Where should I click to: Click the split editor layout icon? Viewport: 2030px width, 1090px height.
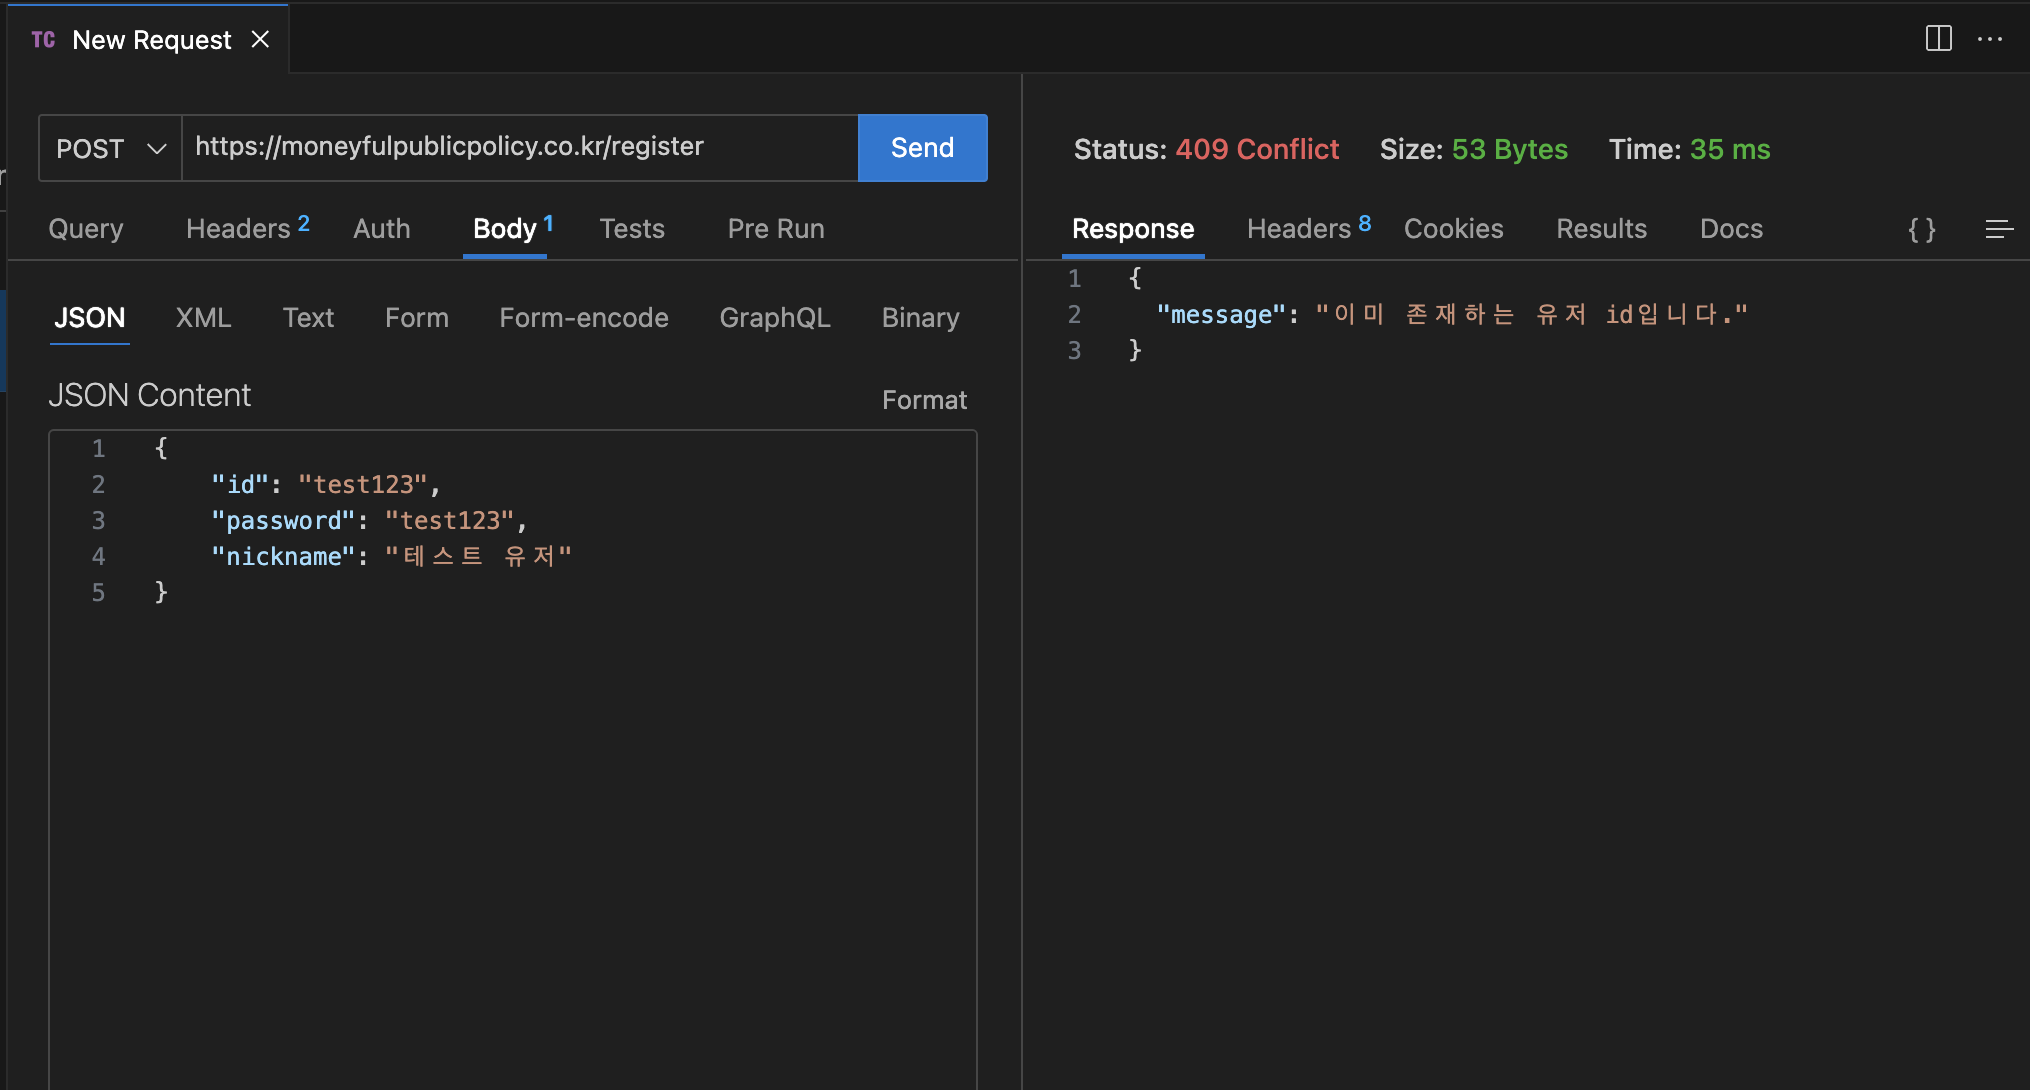pos(1938,39)
